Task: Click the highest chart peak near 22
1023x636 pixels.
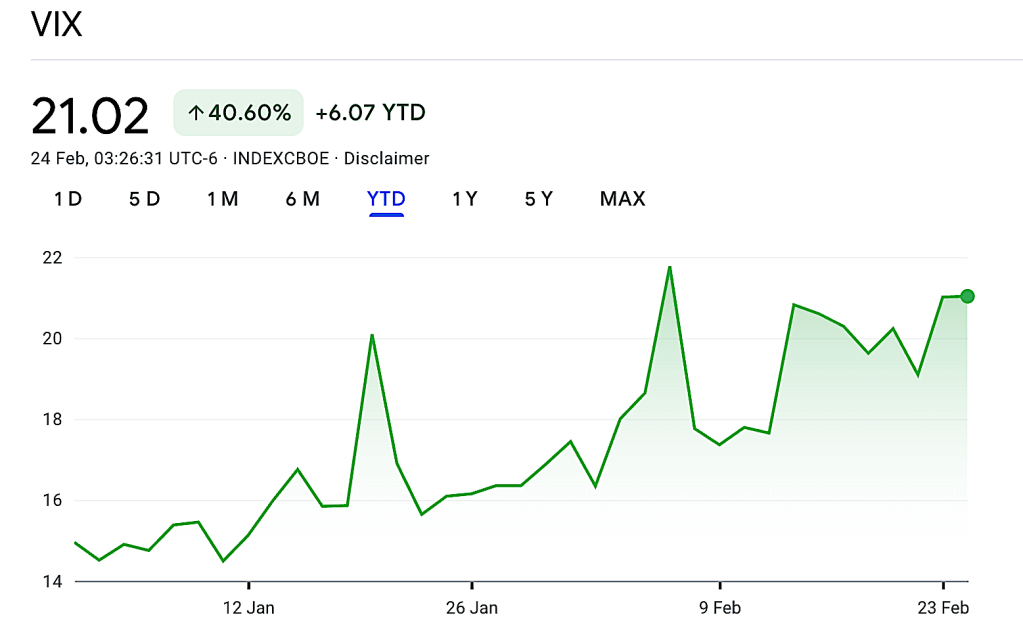Action: [669, 267]
